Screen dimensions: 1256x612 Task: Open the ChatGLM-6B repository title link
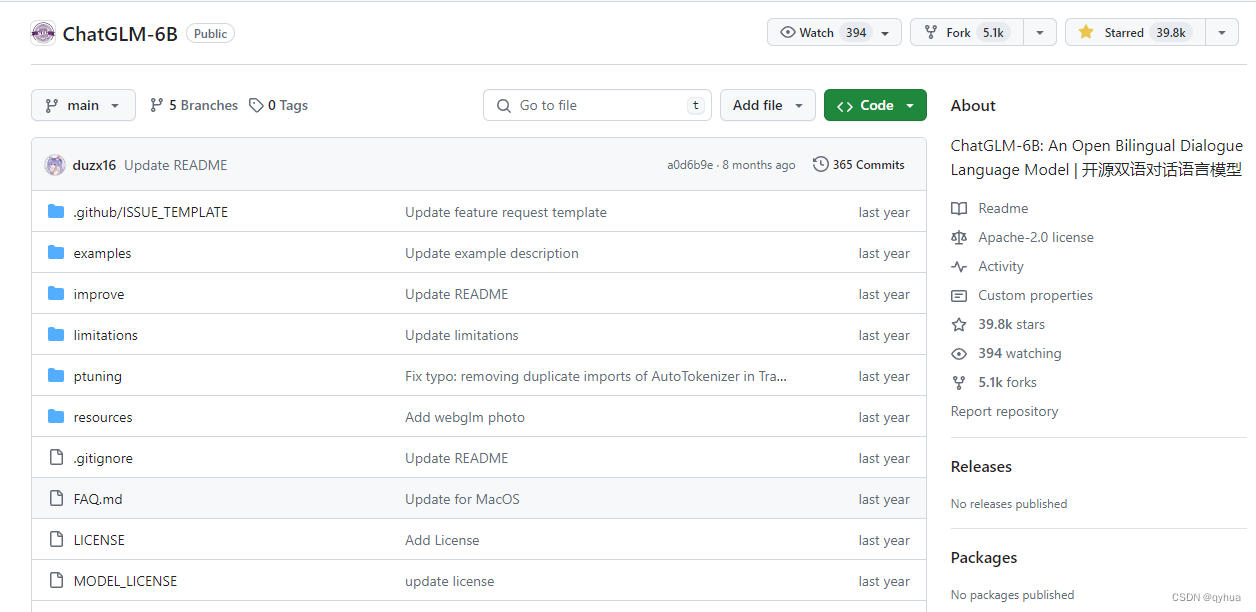pos(120,34)
